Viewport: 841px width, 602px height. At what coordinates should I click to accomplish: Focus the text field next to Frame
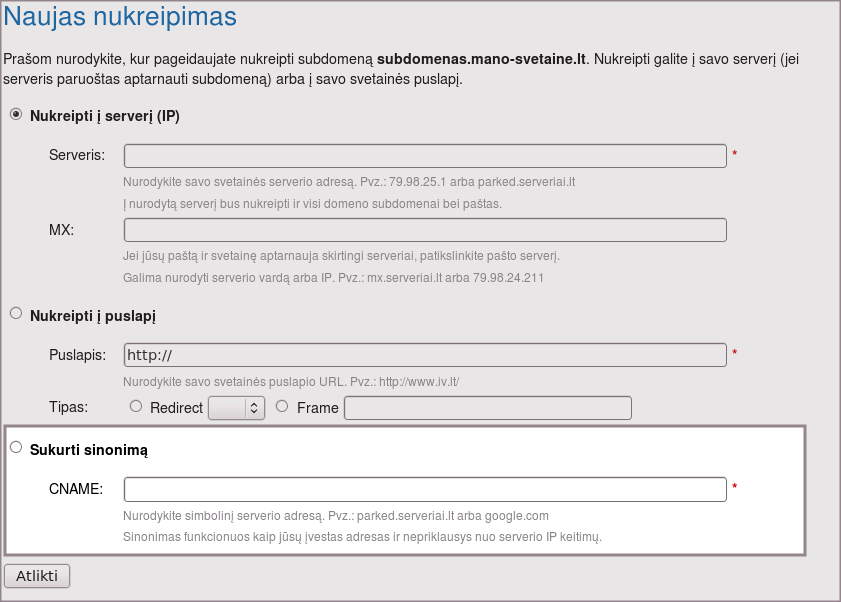point(488,408)
